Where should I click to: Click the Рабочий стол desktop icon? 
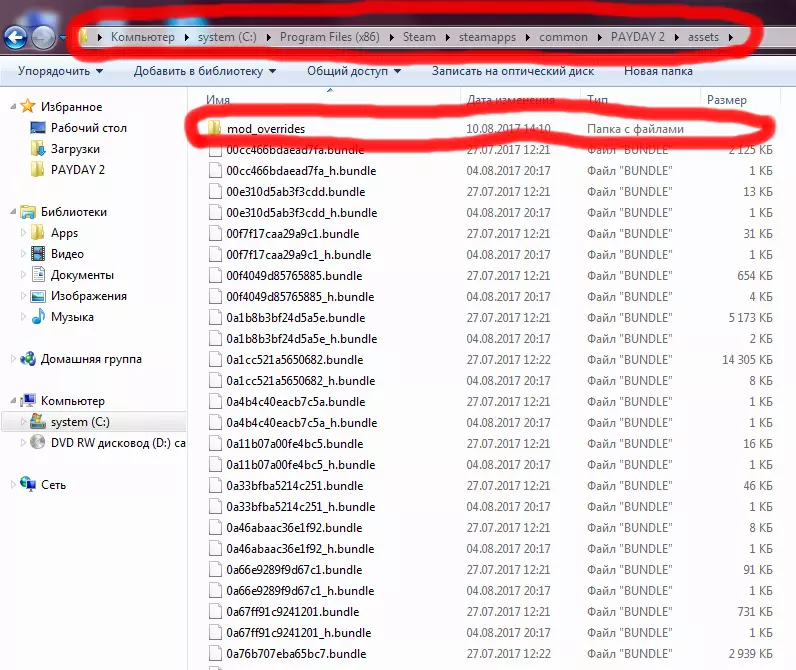38,127
